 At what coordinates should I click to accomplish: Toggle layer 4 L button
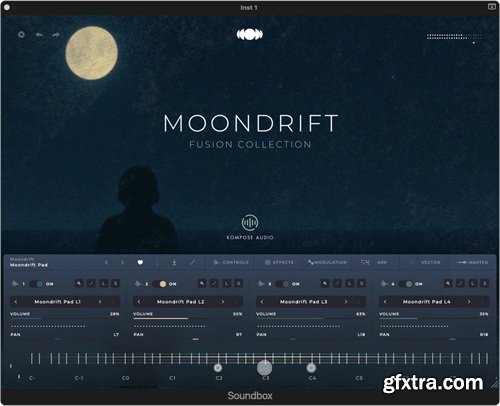click(x=473, y=284)
